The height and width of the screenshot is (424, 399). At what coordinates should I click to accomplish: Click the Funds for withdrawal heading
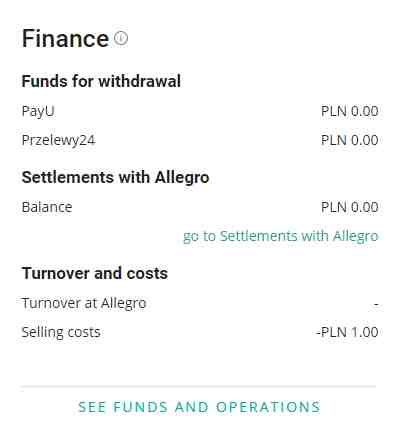[101, 81]
